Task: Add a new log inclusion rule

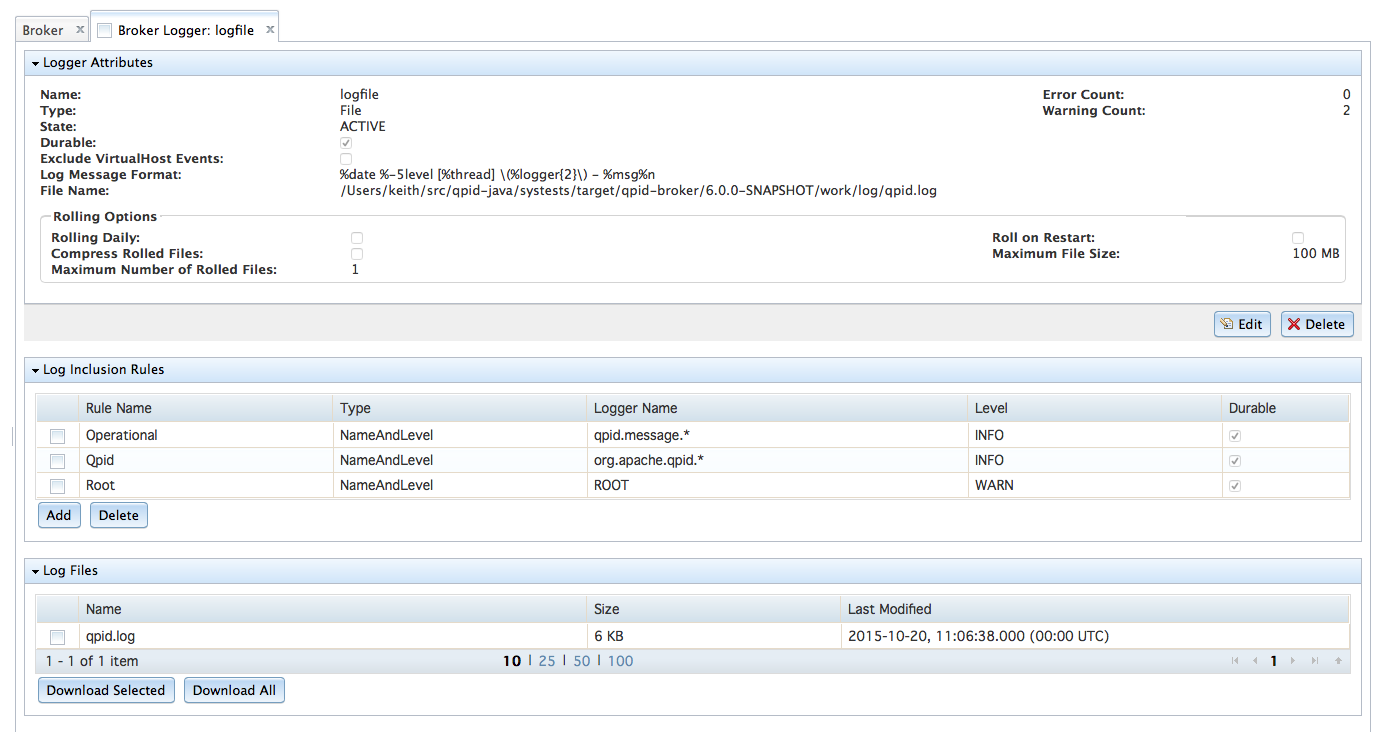Action: click(x=59, y=515)
